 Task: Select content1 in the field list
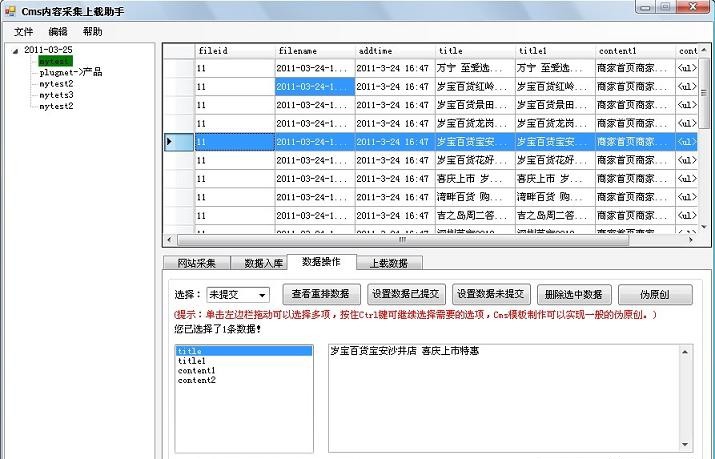(x=244, y=370)
